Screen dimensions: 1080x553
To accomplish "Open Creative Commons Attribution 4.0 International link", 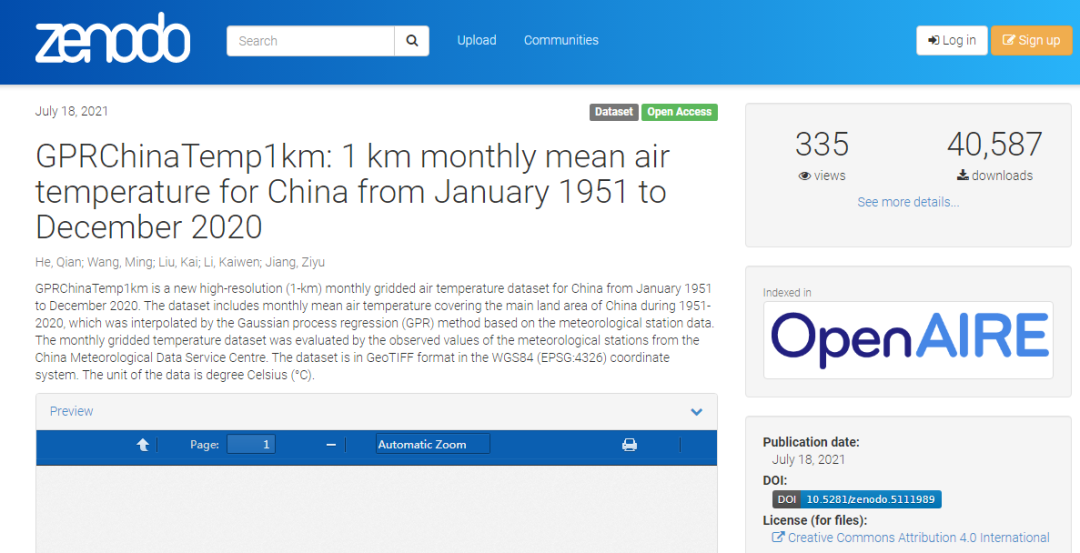I will point(918,537).
